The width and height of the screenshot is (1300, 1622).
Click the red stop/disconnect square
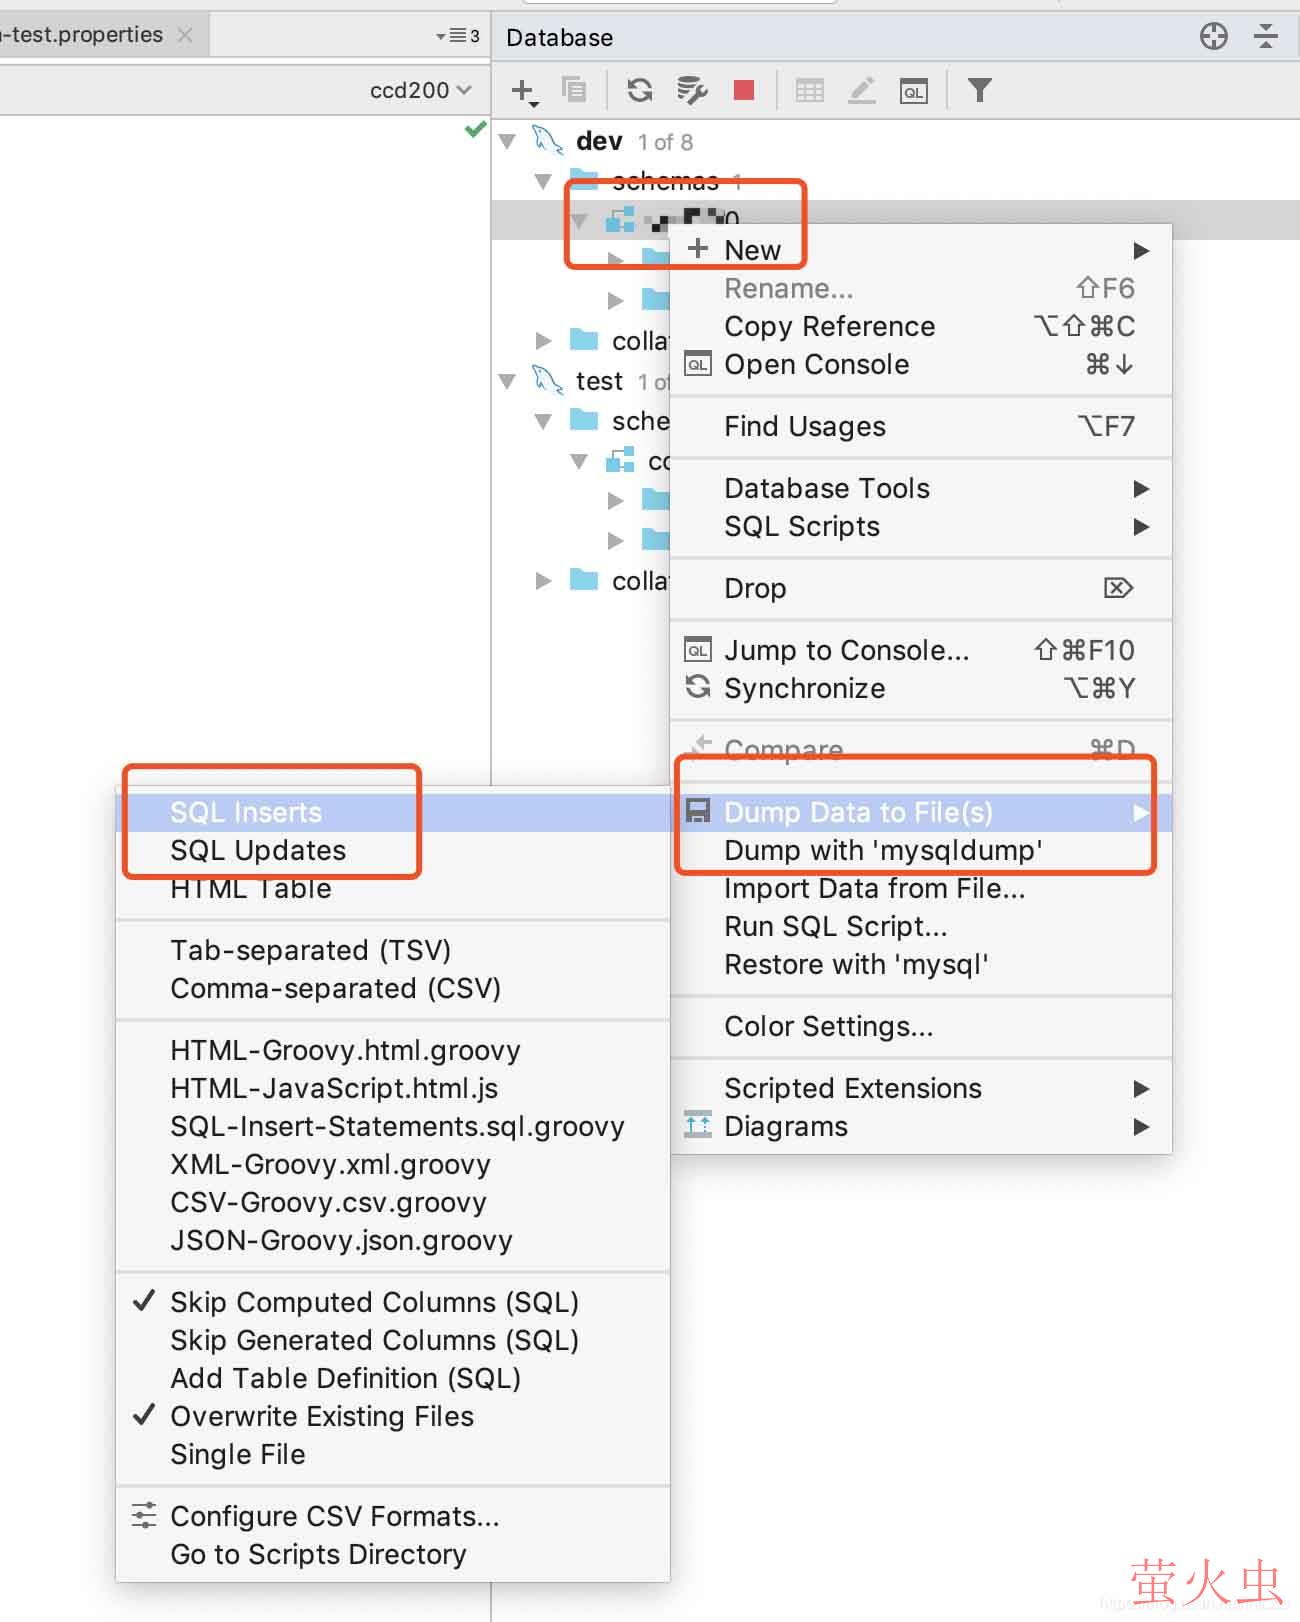[x=744, y=91]
